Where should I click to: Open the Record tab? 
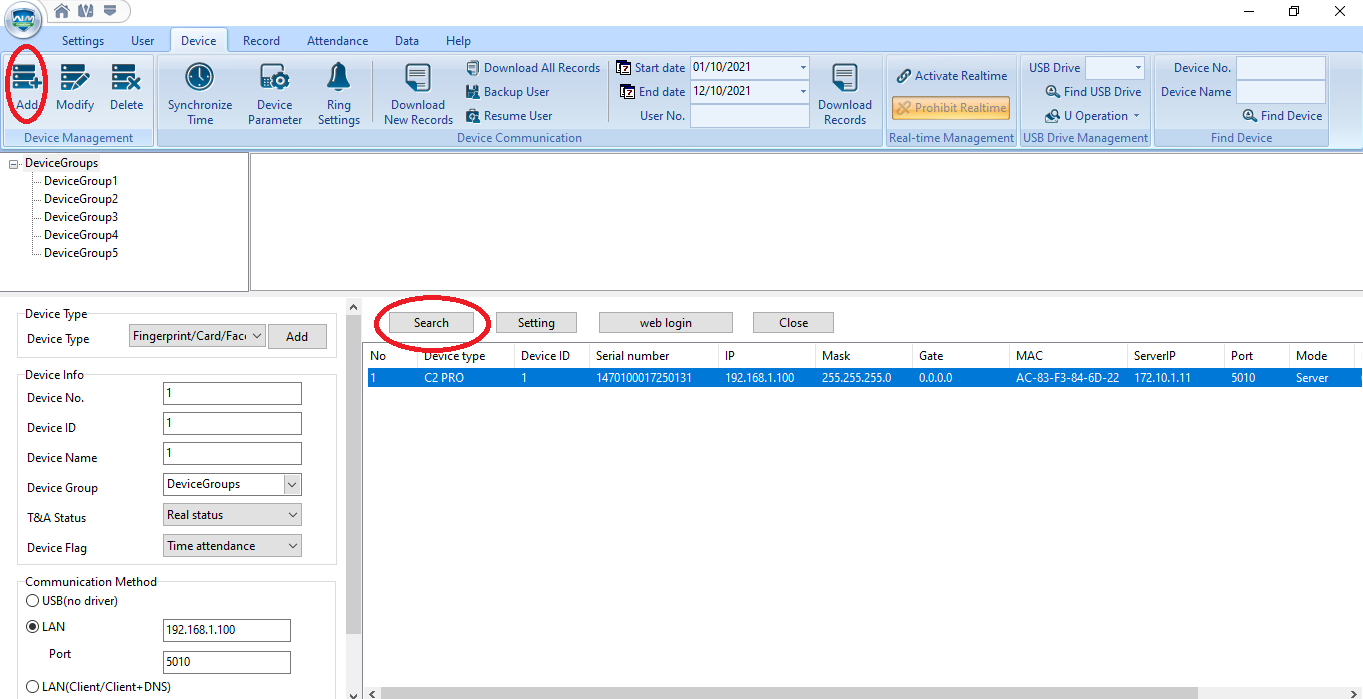(x=261, y=41)
